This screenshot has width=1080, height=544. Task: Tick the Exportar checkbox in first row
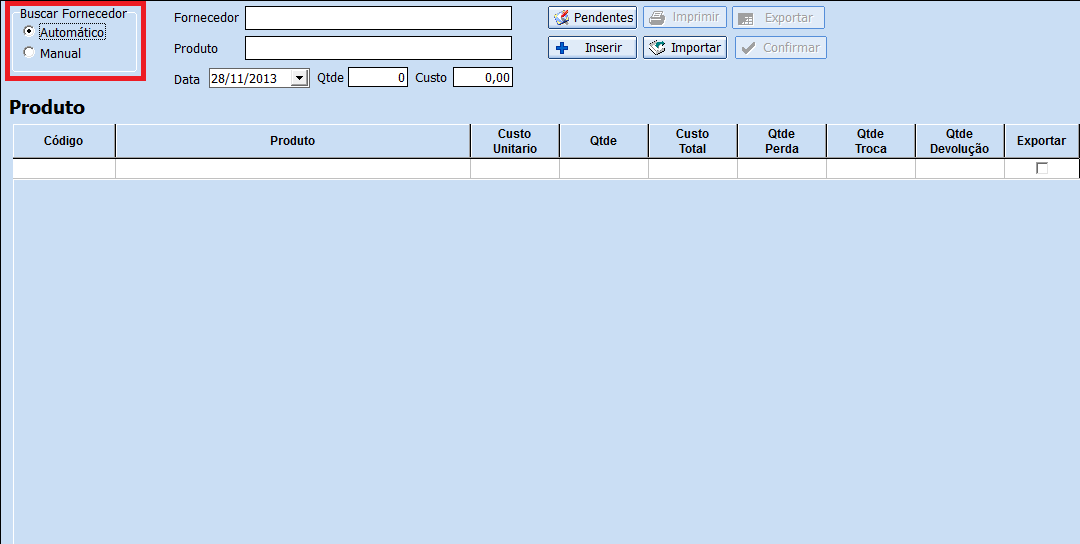pyautogui.click(x=1042, y=168)
